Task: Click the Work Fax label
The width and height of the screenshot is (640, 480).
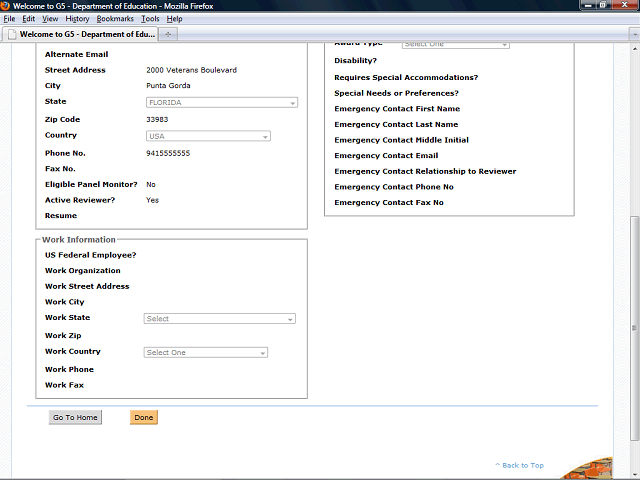Action: [x=64, y=385]
